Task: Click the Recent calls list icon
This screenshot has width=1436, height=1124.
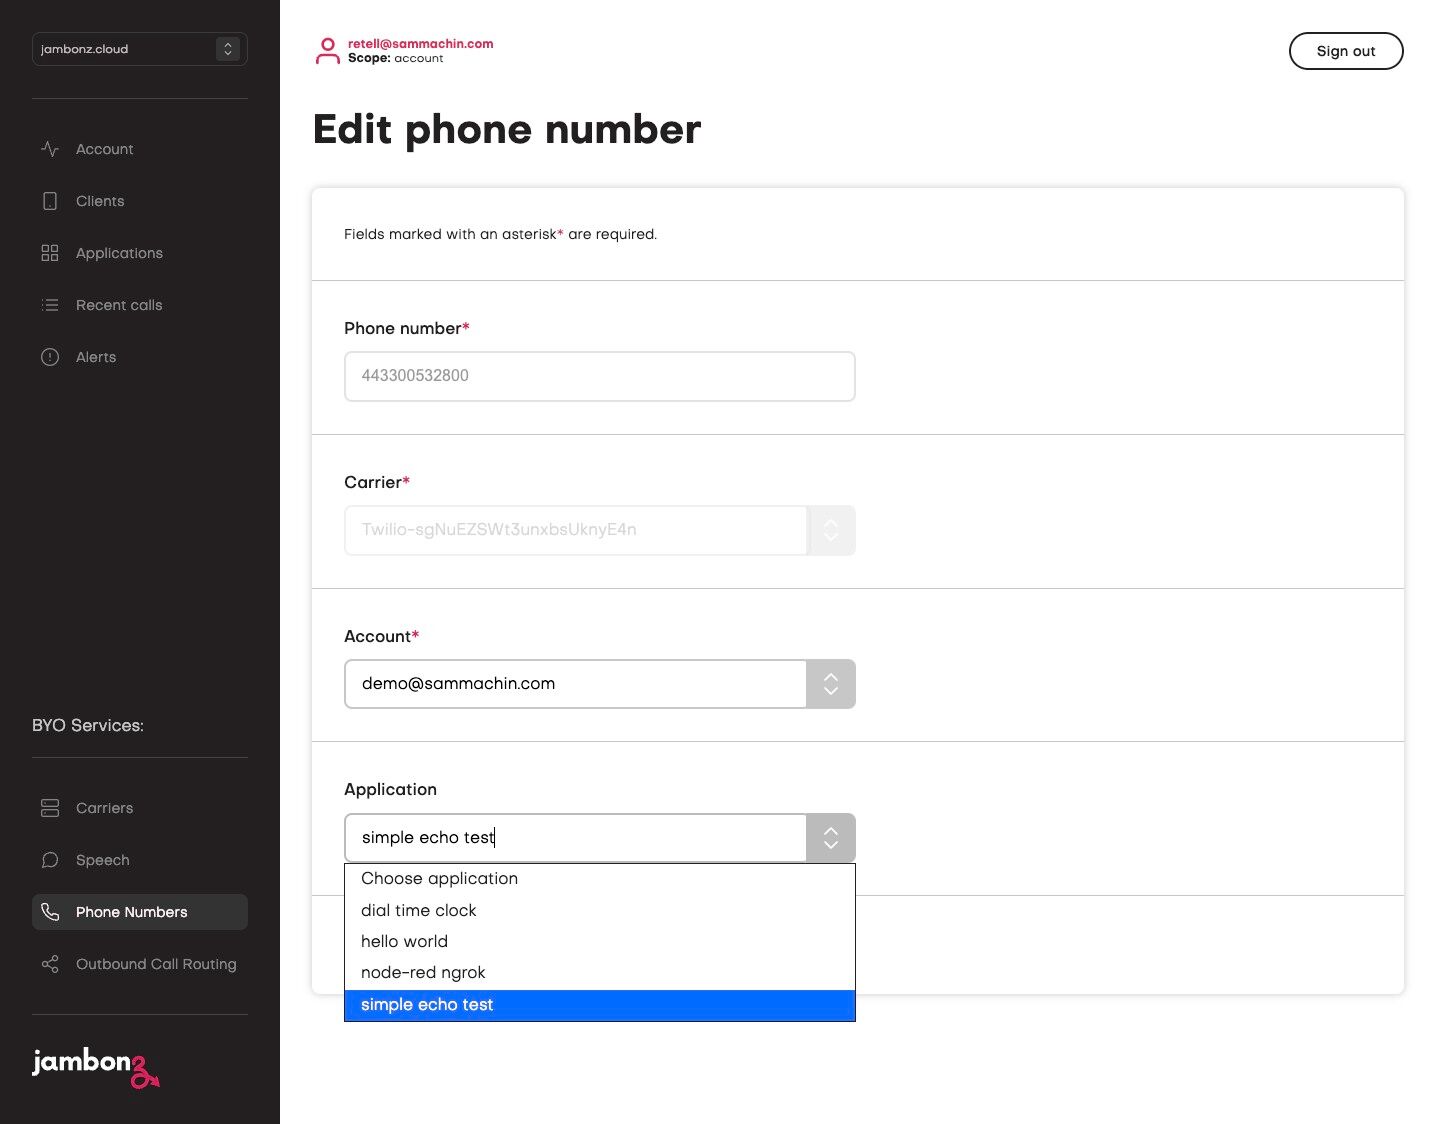Action: 50,305
